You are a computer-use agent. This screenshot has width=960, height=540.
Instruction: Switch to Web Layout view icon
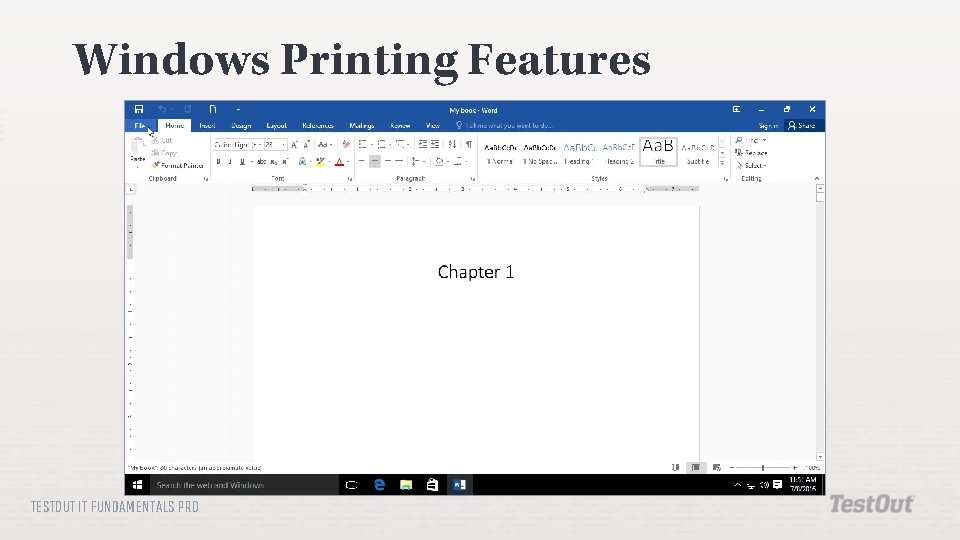[x=716, y=467]
